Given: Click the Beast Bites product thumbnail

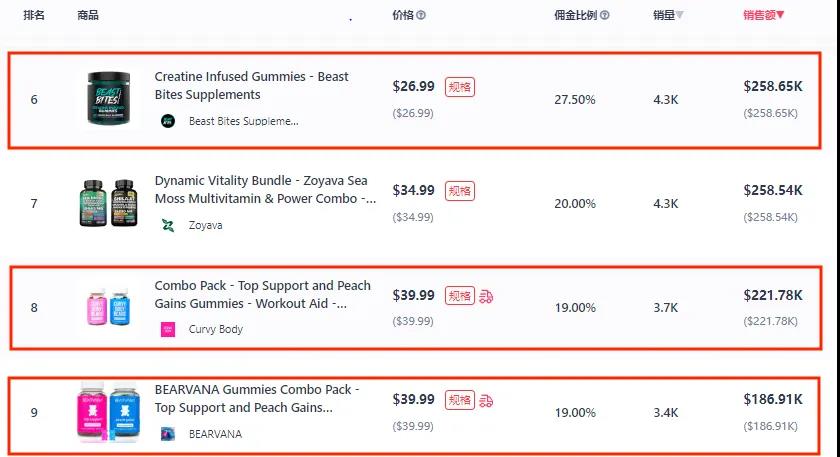Looking at the screenshot, I should [109, 99].
